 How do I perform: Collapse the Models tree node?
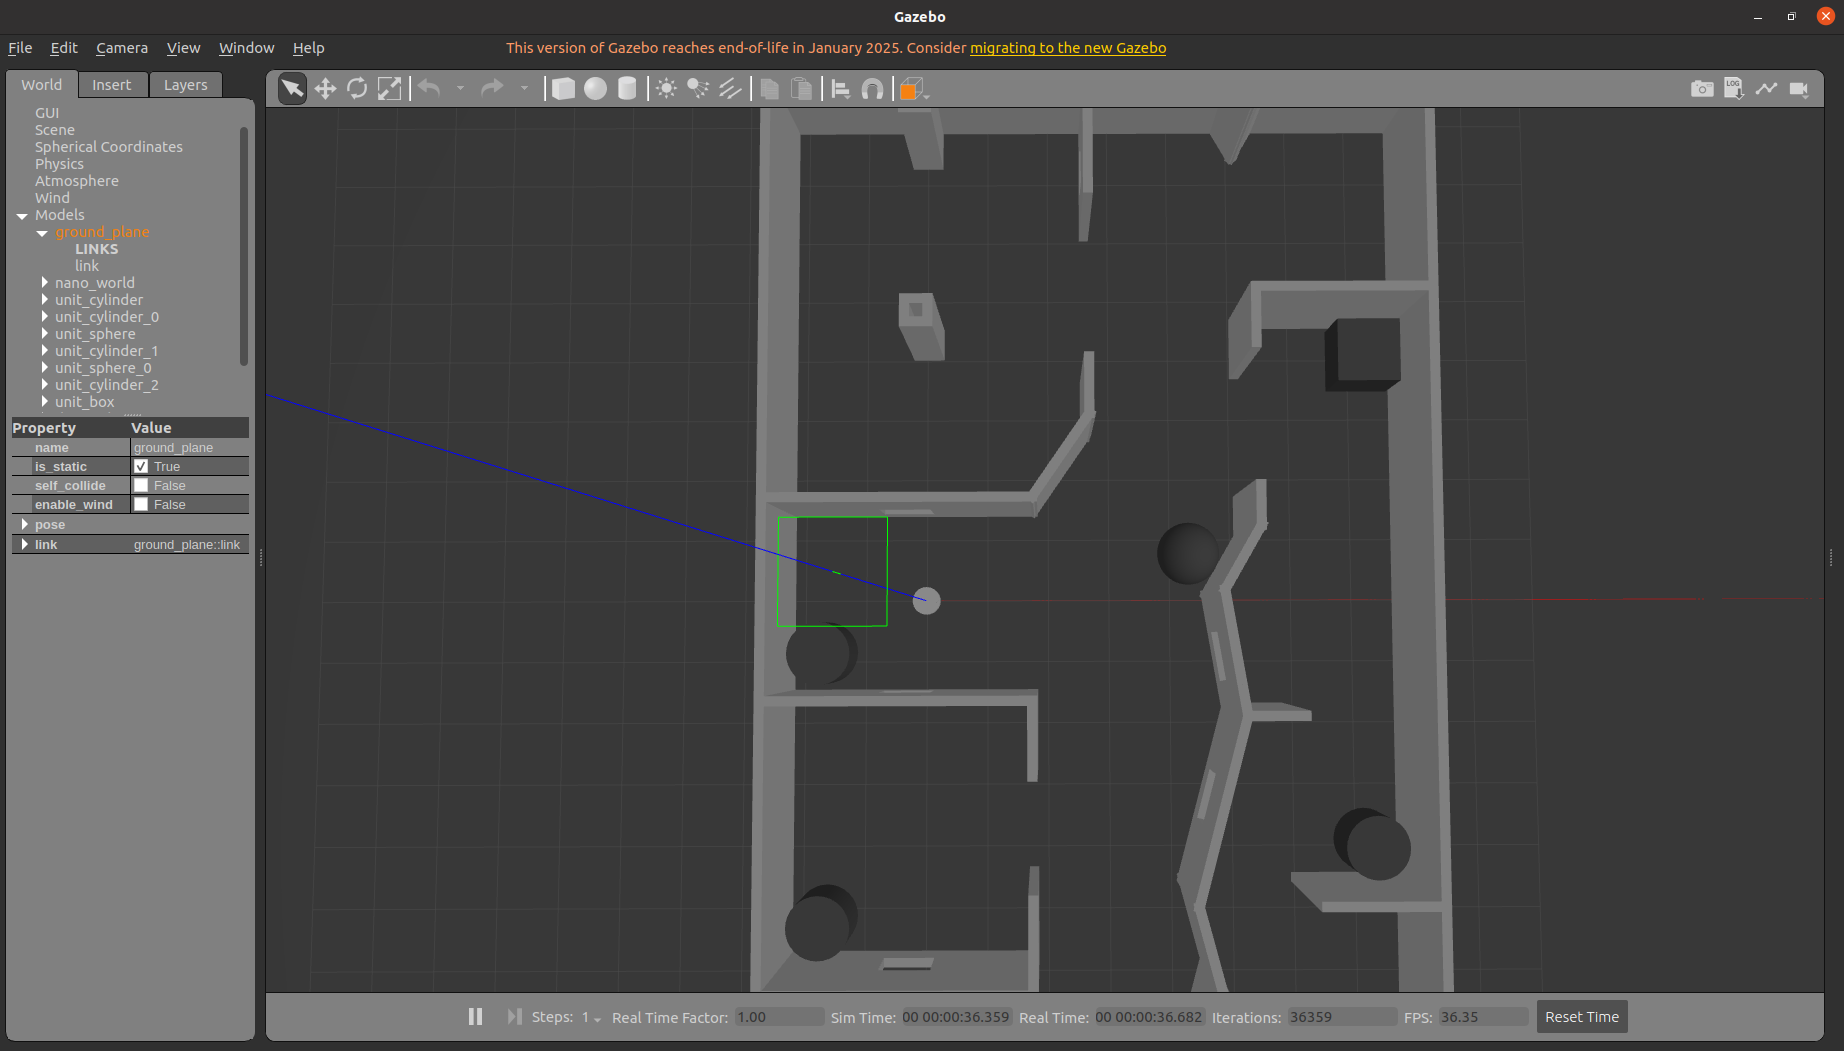pyautogui.click(x=22, y=215)
